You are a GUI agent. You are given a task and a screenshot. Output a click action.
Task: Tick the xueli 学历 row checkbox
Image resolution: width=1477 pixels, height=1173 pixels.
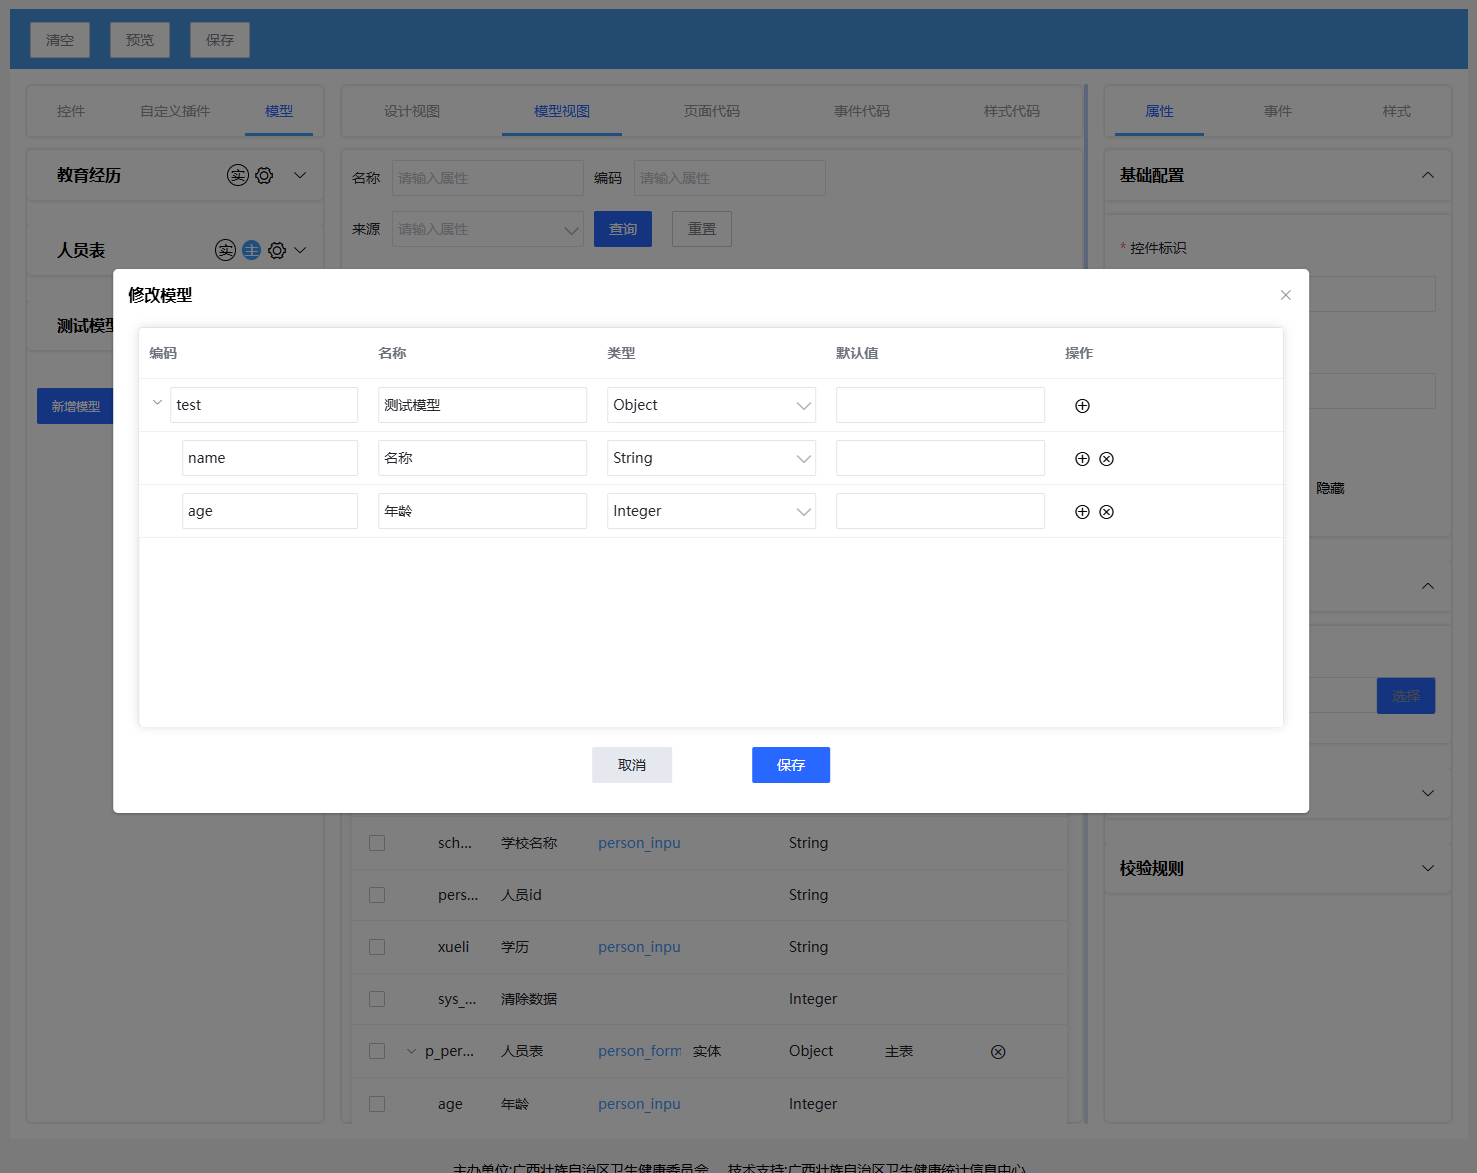tap(377, 947)
